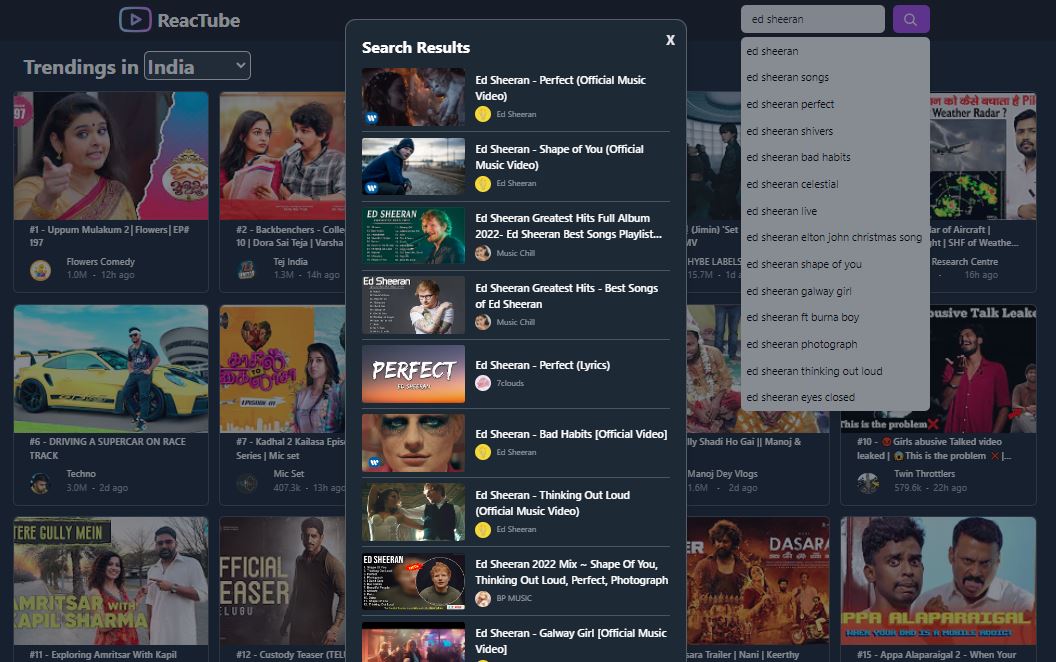1056x662 pixels.
Task: Open #7 Kadhal 2 Kailasa thumbnail
Action: tap(282, 368)
